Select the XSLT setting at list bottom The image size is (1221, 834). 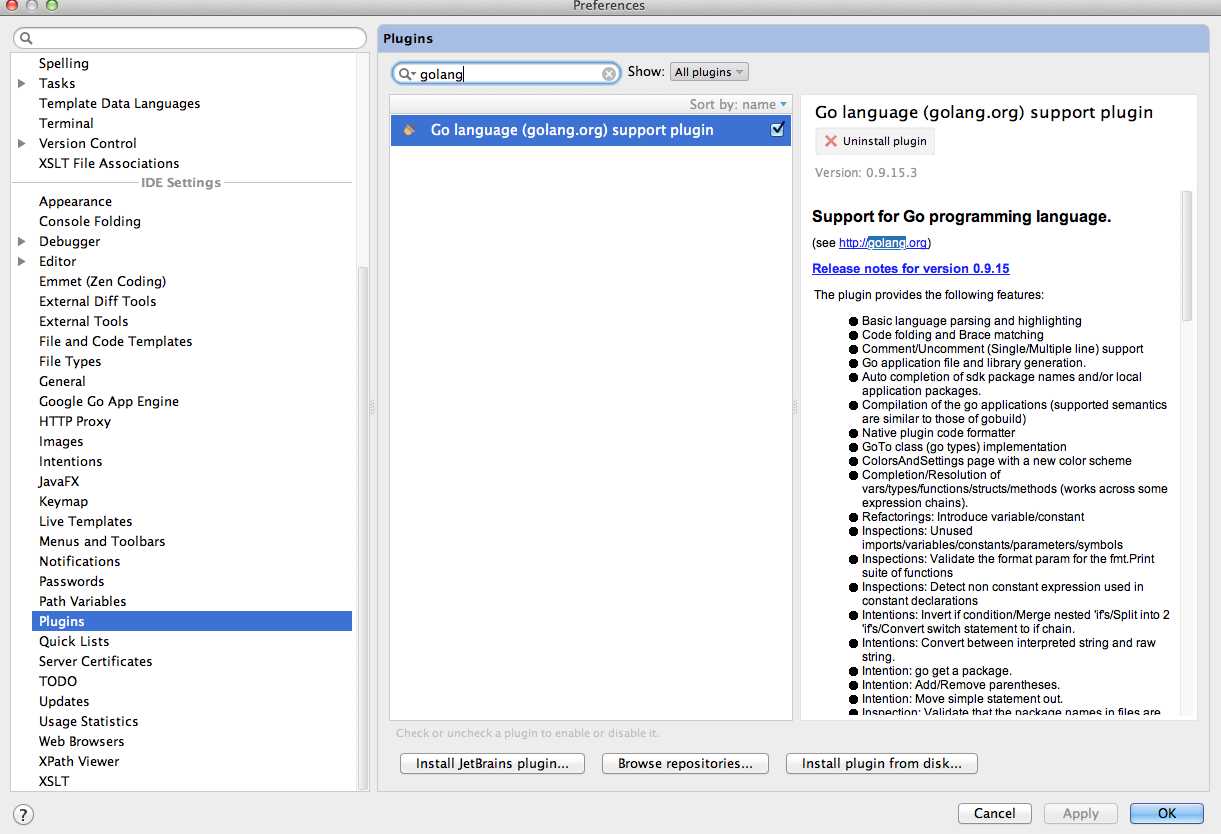(x=54, y=782)
